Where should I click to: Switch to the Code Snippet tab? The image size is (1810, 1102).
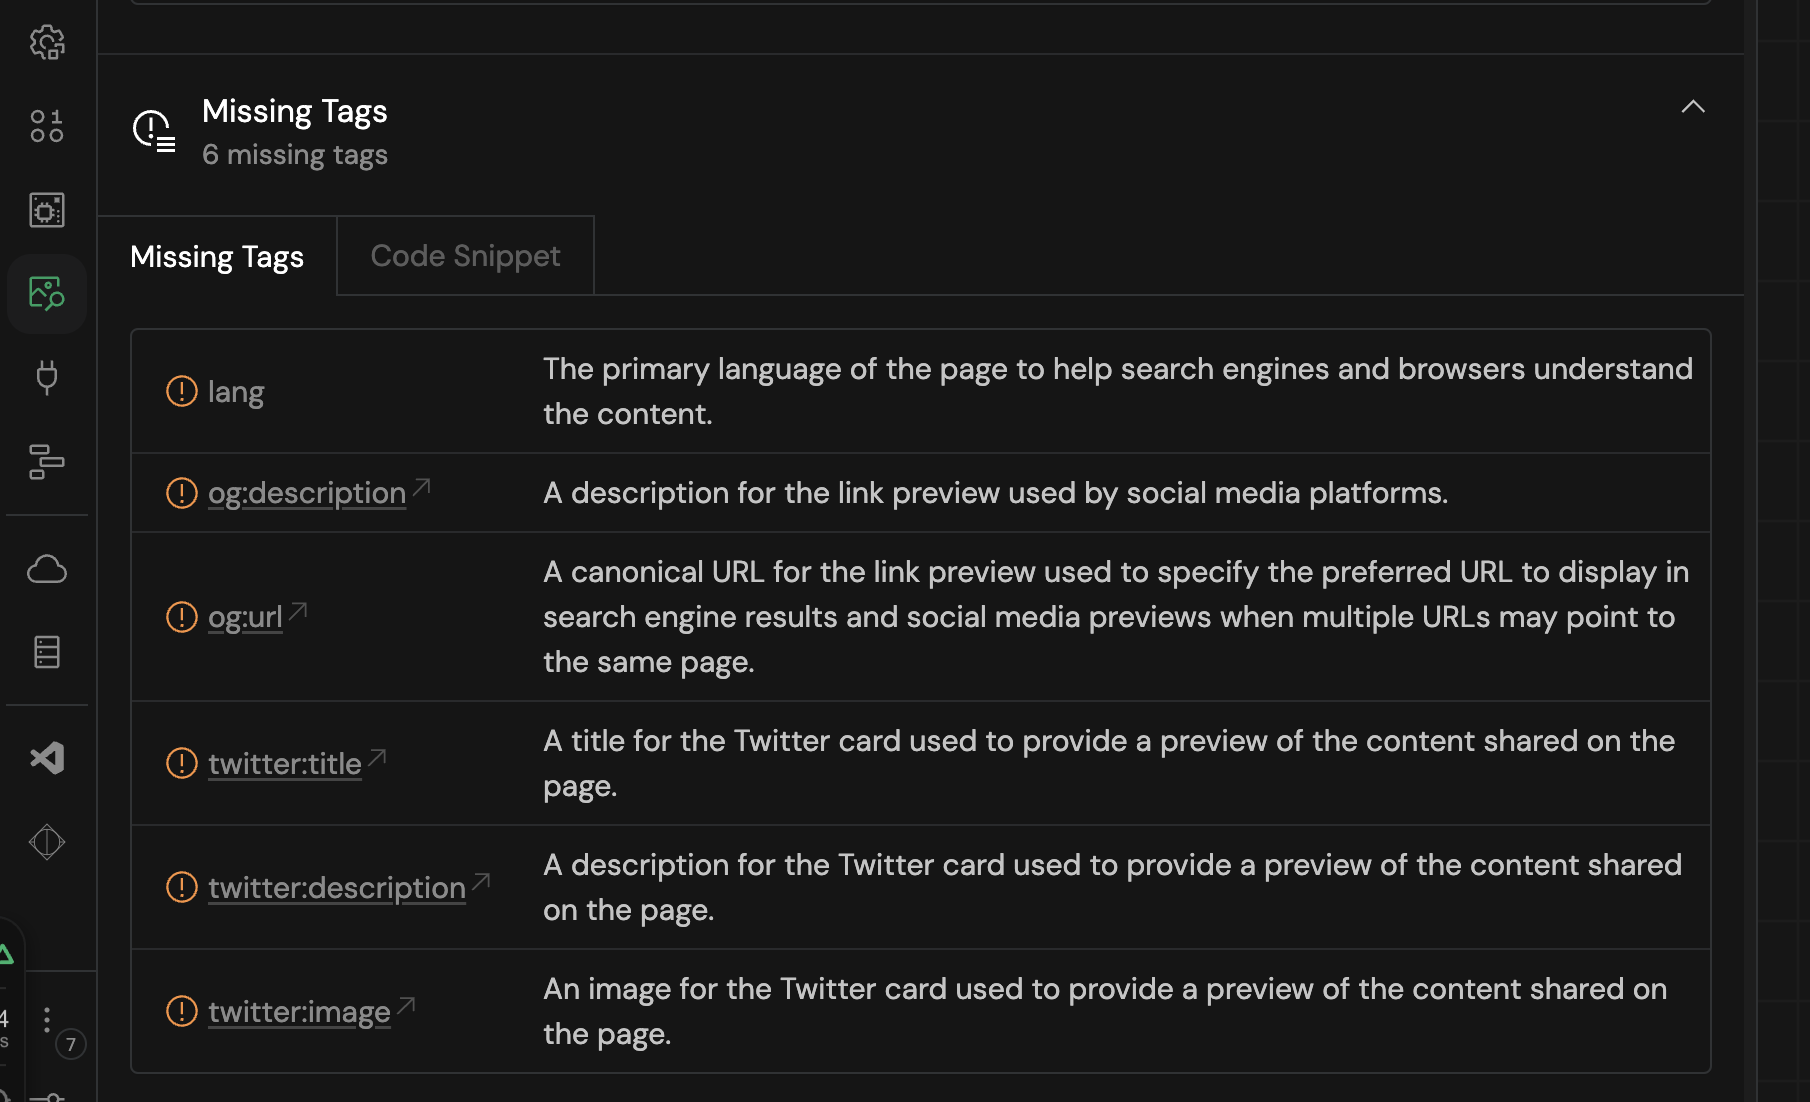tap(465, 256)
